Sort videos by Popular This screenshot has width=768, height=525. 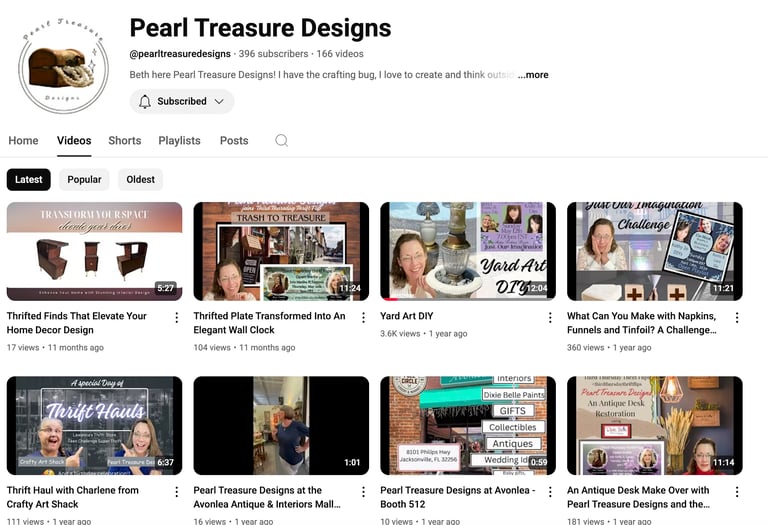[84, 180]
